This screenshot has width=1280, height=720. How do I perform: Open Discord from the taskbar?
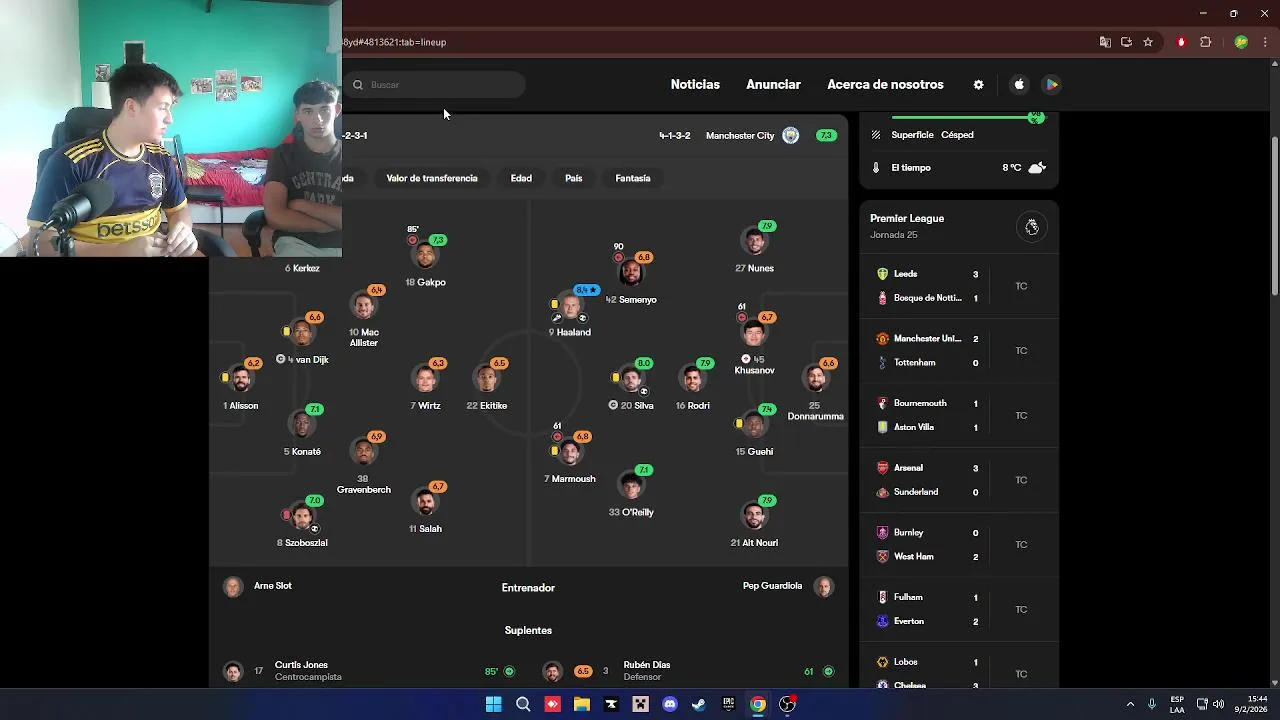click(x=670, y=704)
